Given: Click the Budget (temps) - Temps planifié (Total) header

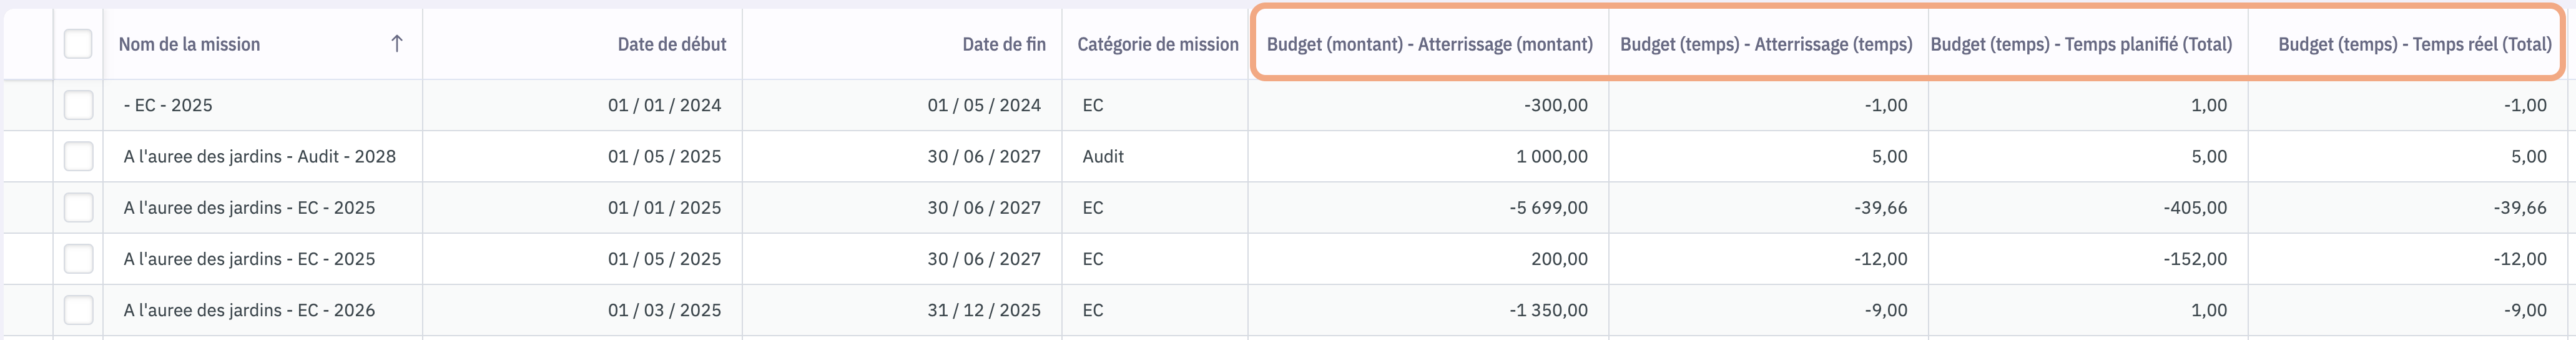Looking at the screenshot, I should click(x=2080, y=44).
